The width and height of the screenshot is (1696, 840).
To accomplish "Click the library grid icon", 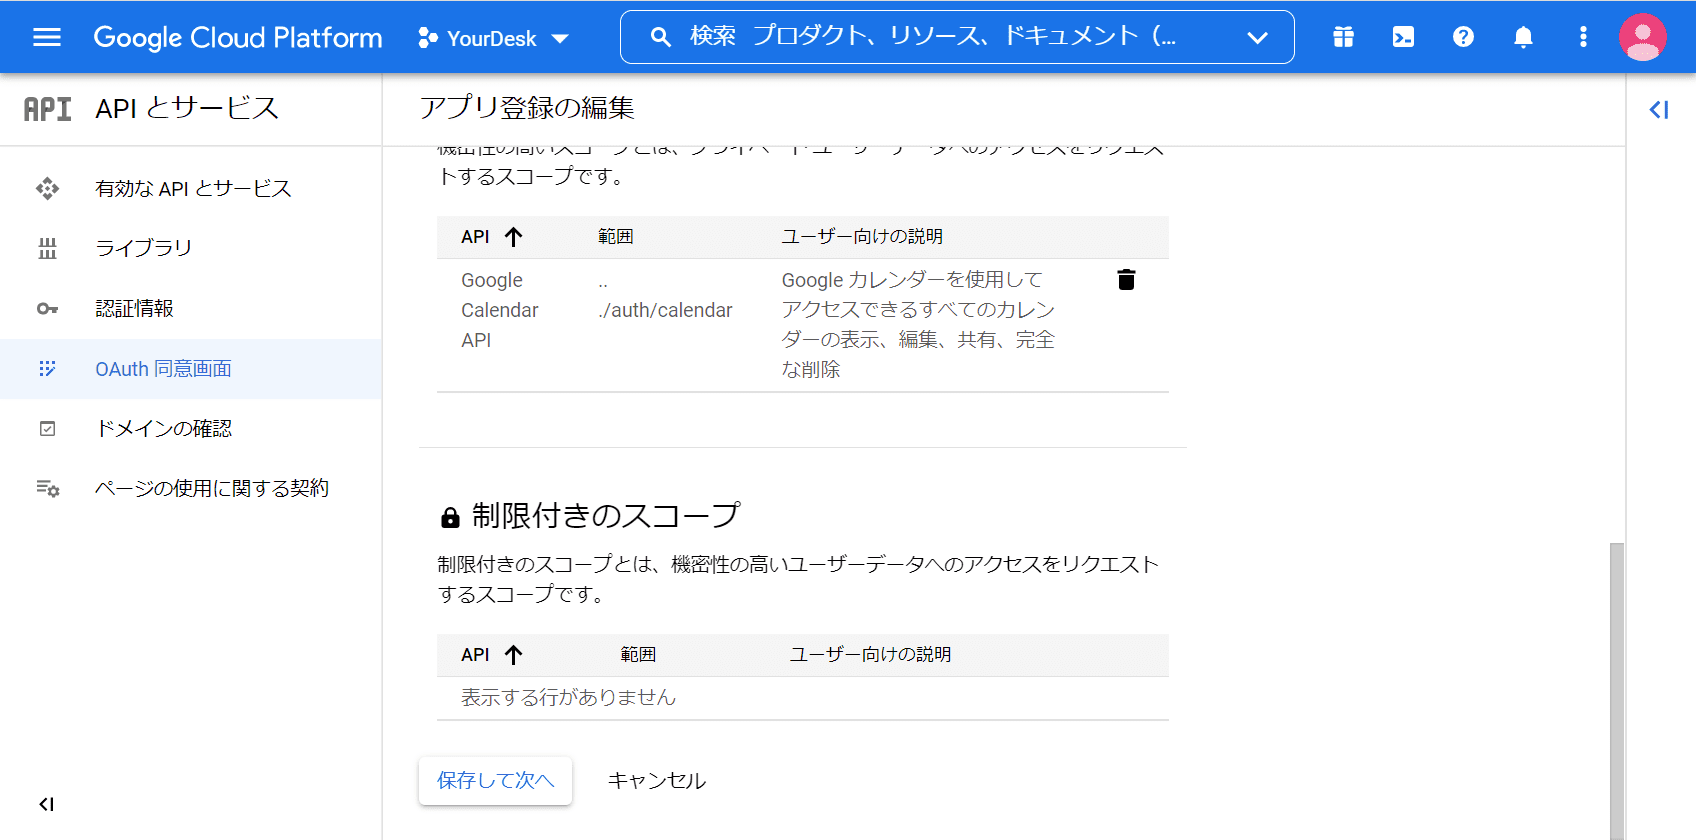I will point(47,248).
